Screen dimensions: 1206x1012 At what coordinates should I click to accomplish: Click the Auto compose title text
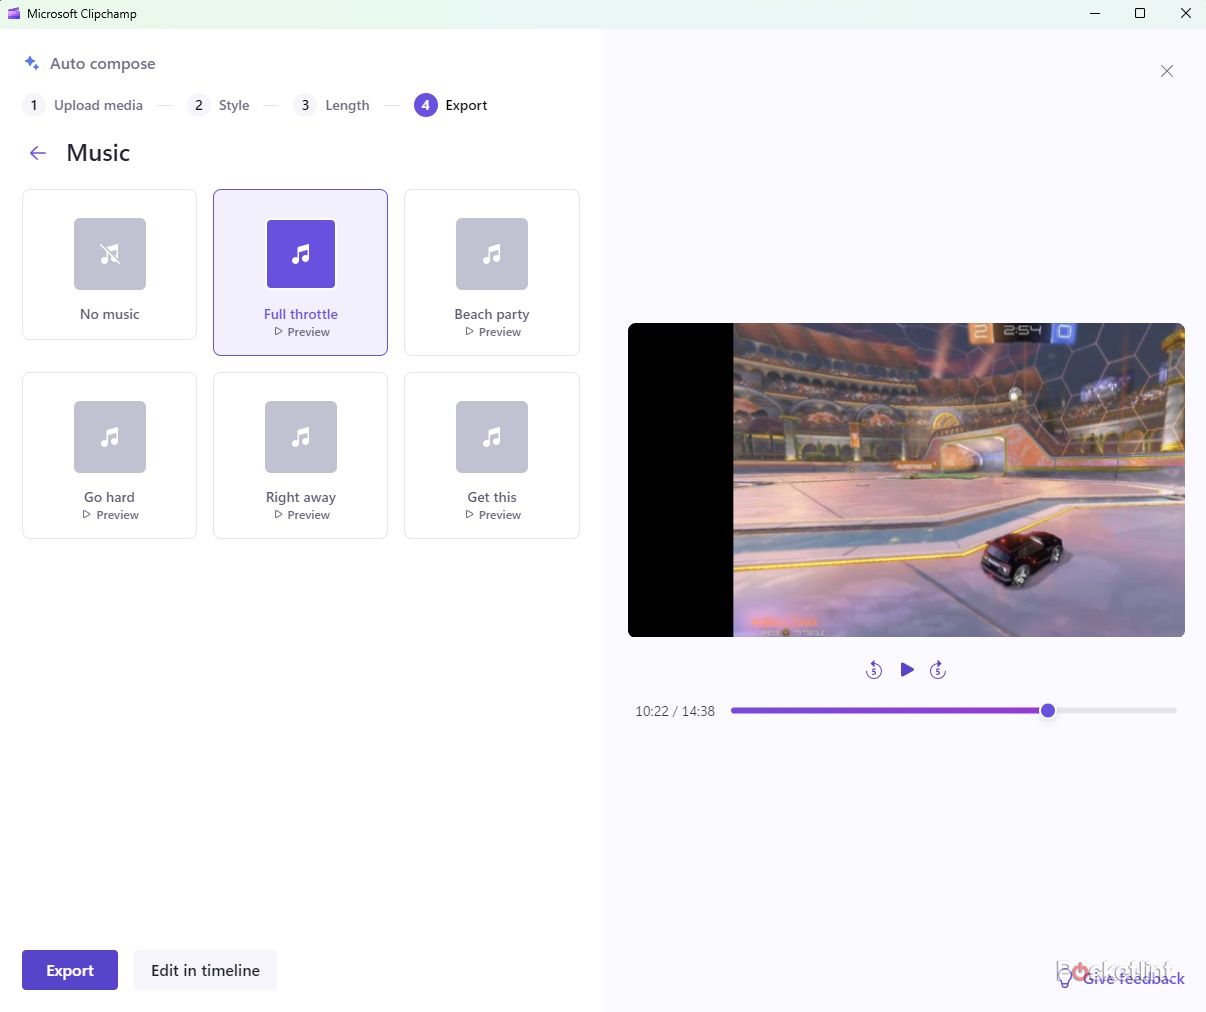[x=103, y=63]
